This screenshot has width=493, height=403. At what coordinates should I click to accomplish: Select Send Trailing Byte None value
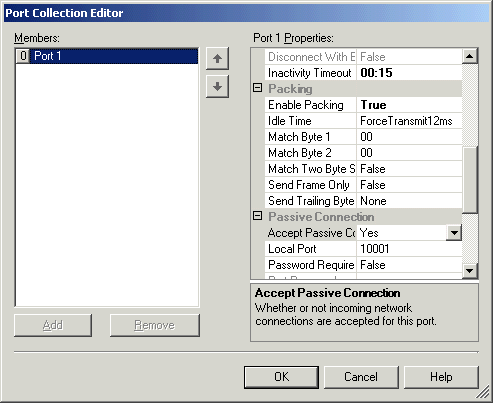409,201
